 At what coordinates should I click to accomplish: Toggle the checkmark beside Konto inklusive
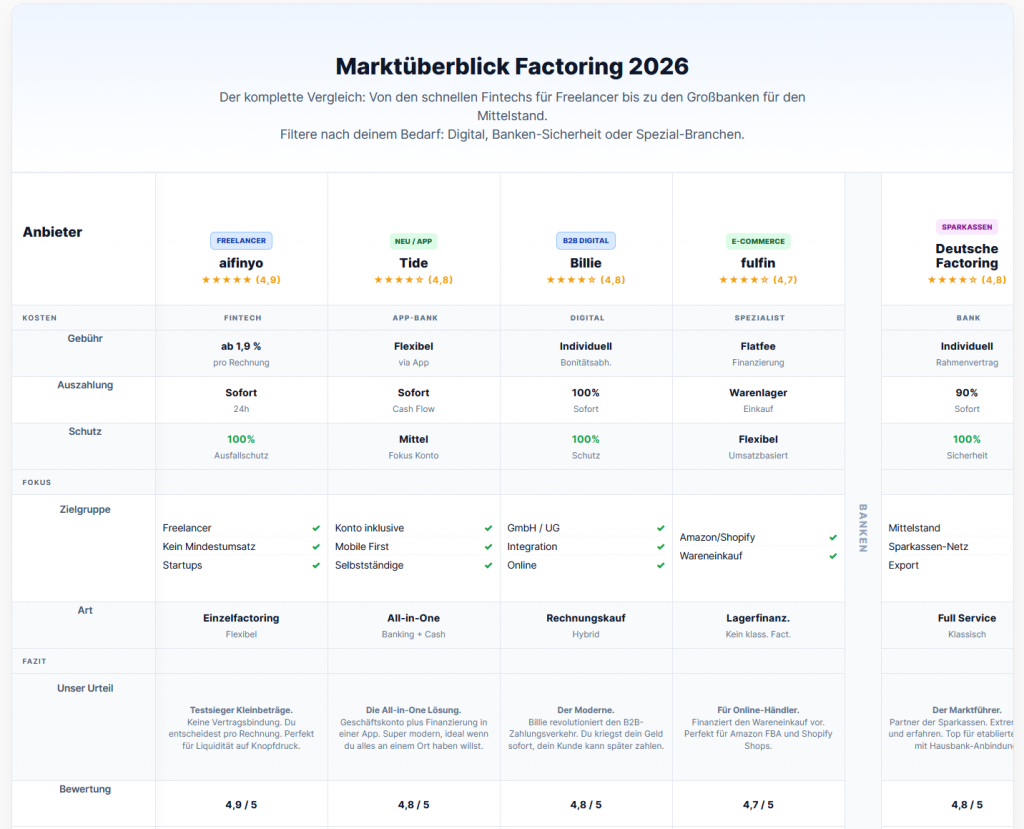pyautogui.click(x=488, y=527)
